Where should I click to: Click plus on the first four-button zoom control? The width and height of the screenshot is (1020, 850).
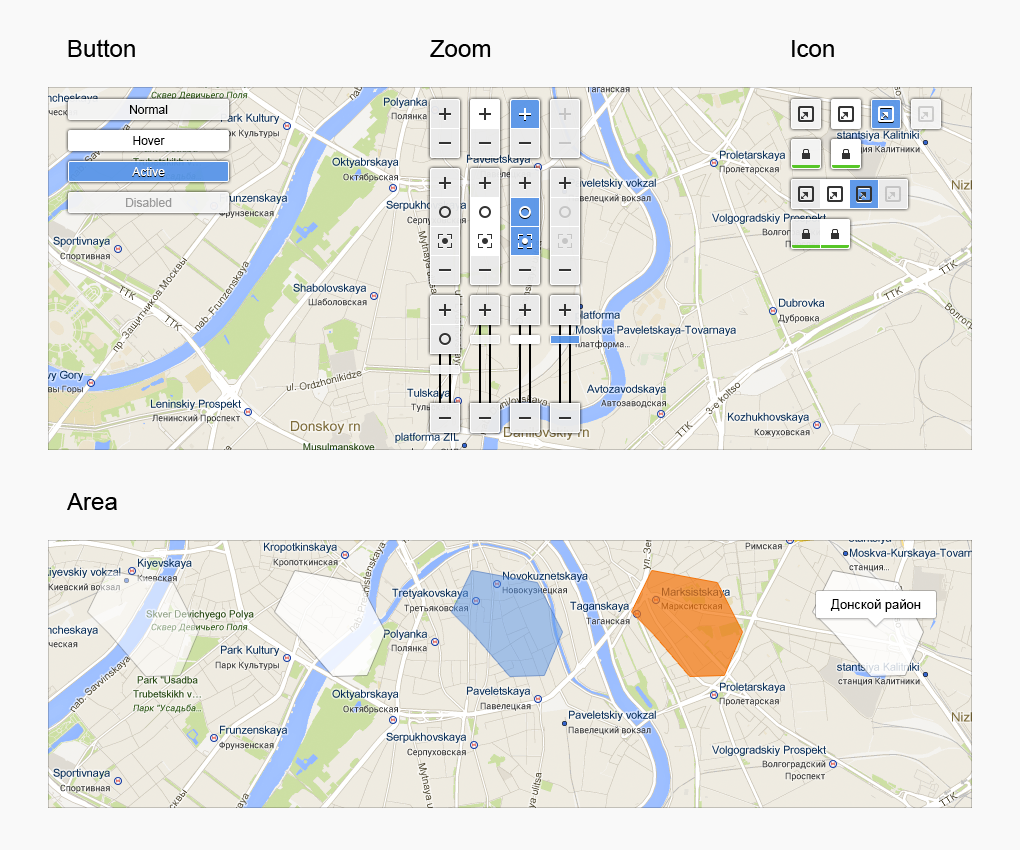point(445,183)
